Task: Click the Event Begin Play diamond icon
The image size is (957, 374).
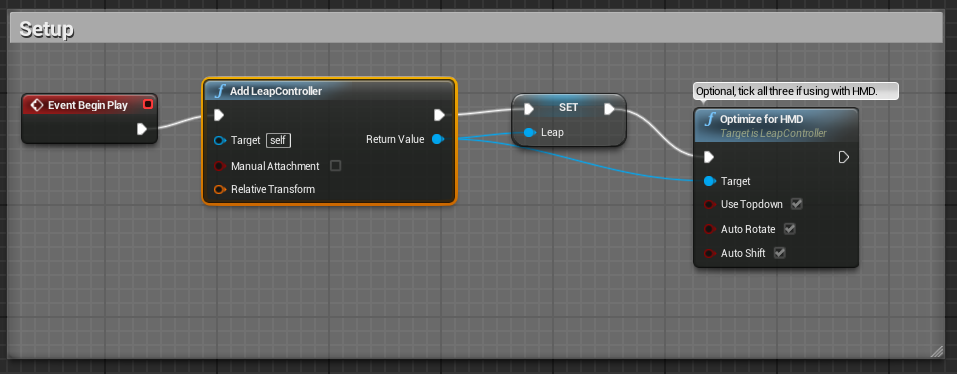Action: pos(37,105)
